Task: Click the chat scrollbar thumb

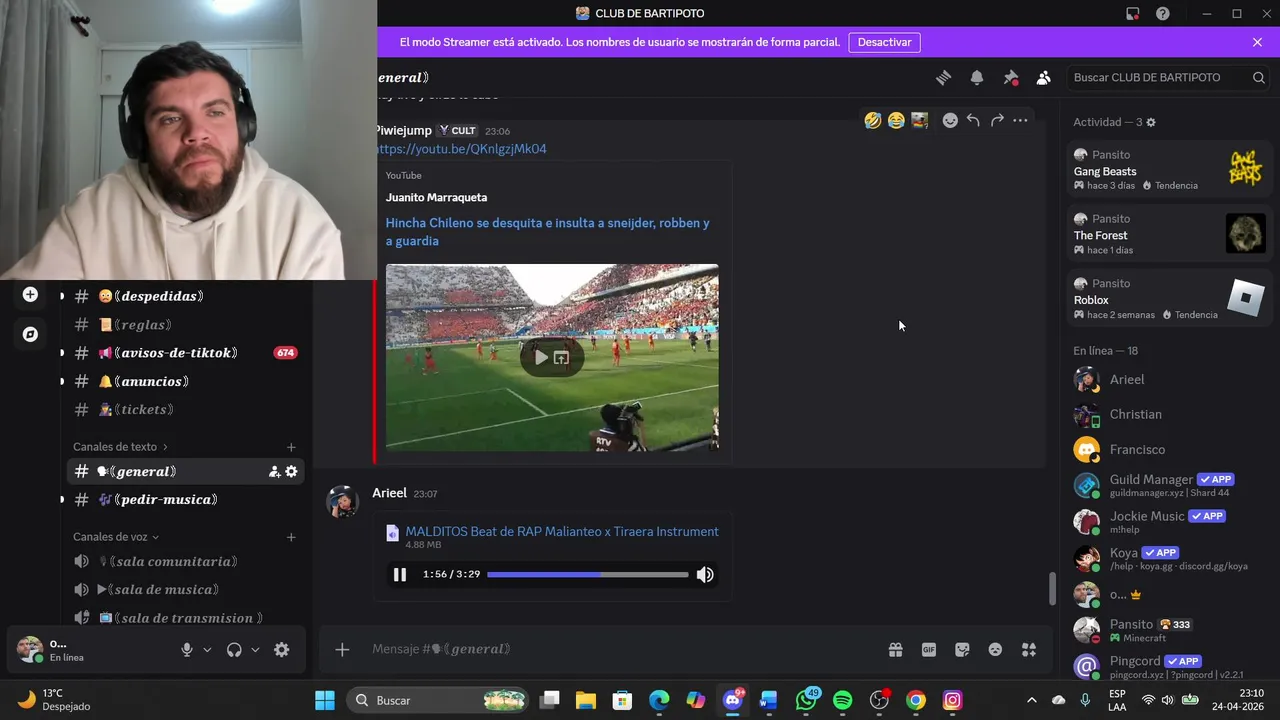Action: (x=1052, y=589)
